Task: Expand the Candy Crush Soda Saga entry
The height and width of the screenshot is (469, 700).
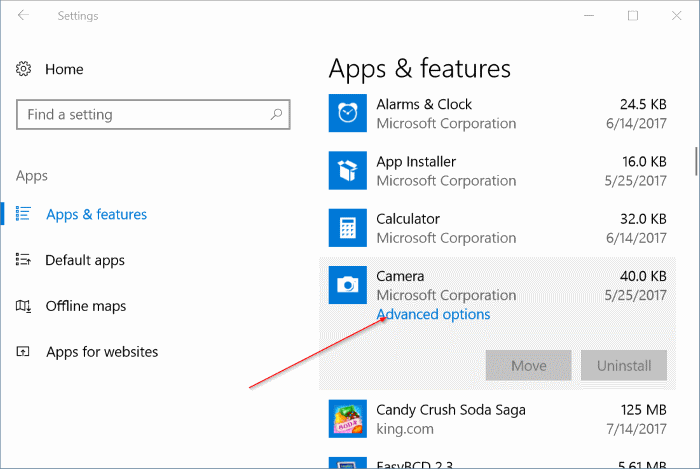Action: [500, 419]
